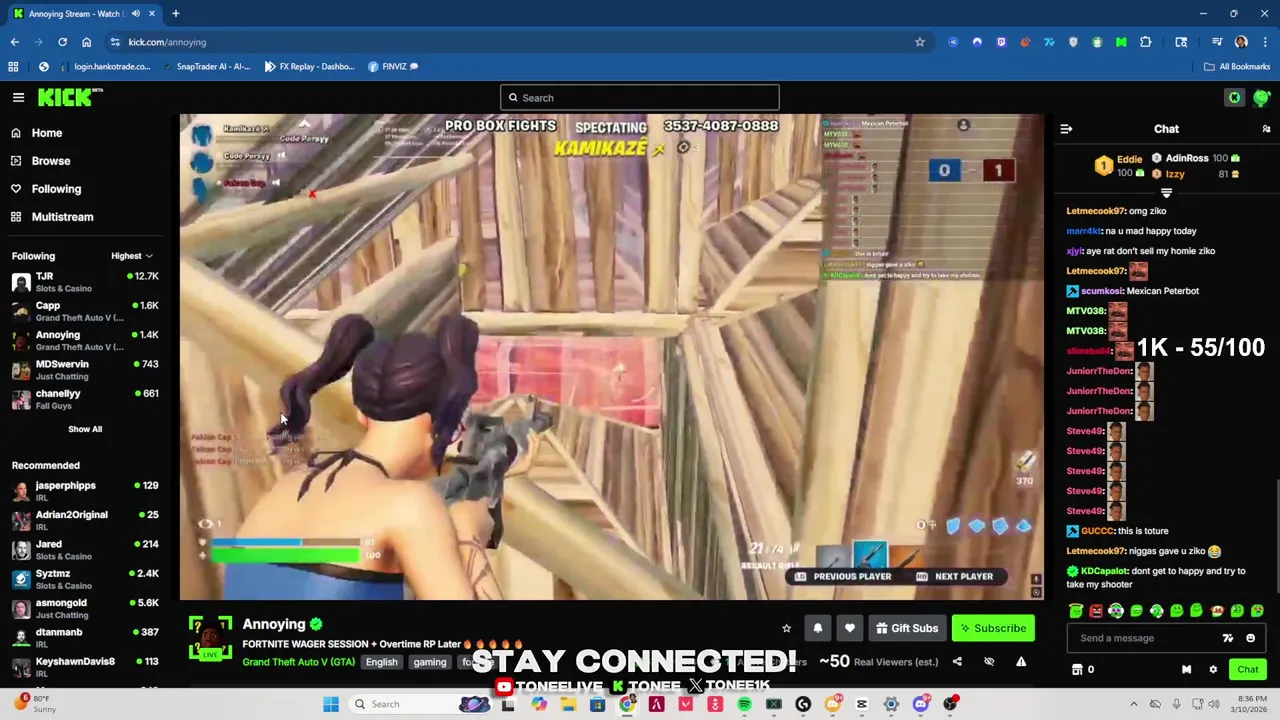Reload the page in Chrome
This screenshot has height=720, width=1280.
[62, 42]
